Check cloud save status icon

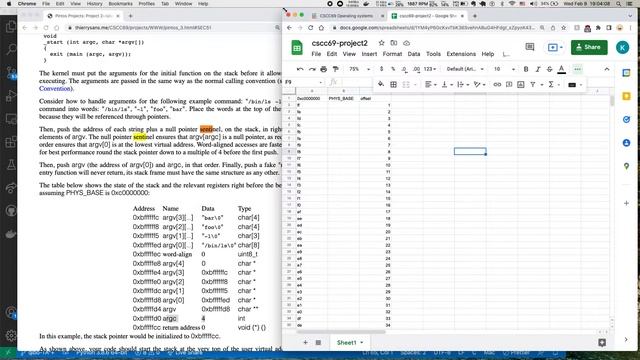(x=407, y=43)
